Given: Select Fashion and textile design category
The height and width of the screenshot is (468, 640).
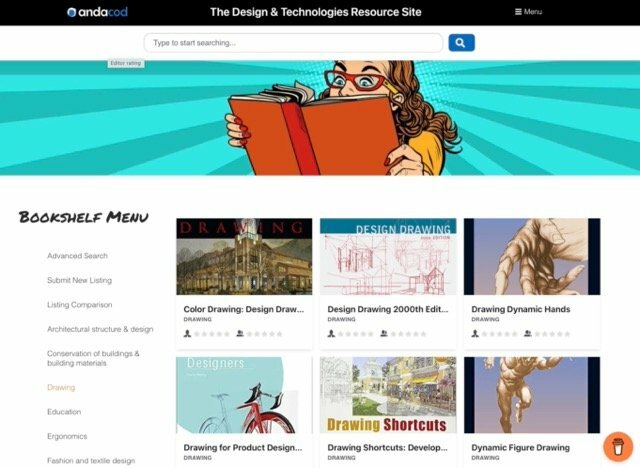Looking at the screenshot, I should point(91,461).
